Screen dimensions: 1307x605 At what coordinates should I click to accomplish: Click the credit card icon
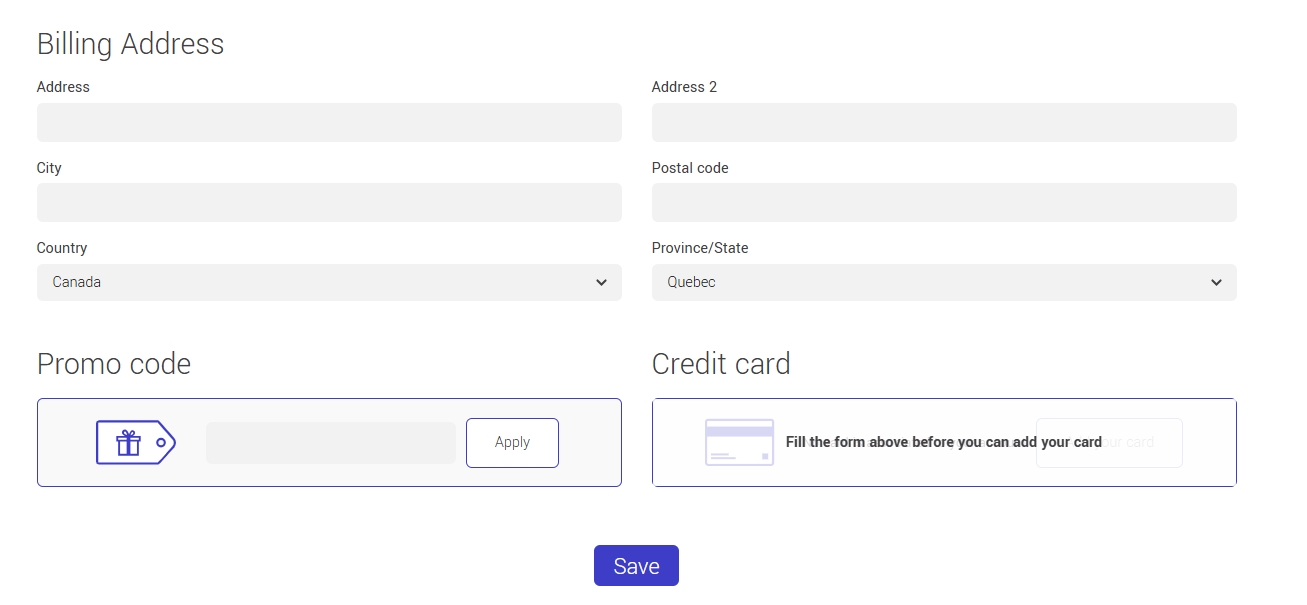[739, 442]
